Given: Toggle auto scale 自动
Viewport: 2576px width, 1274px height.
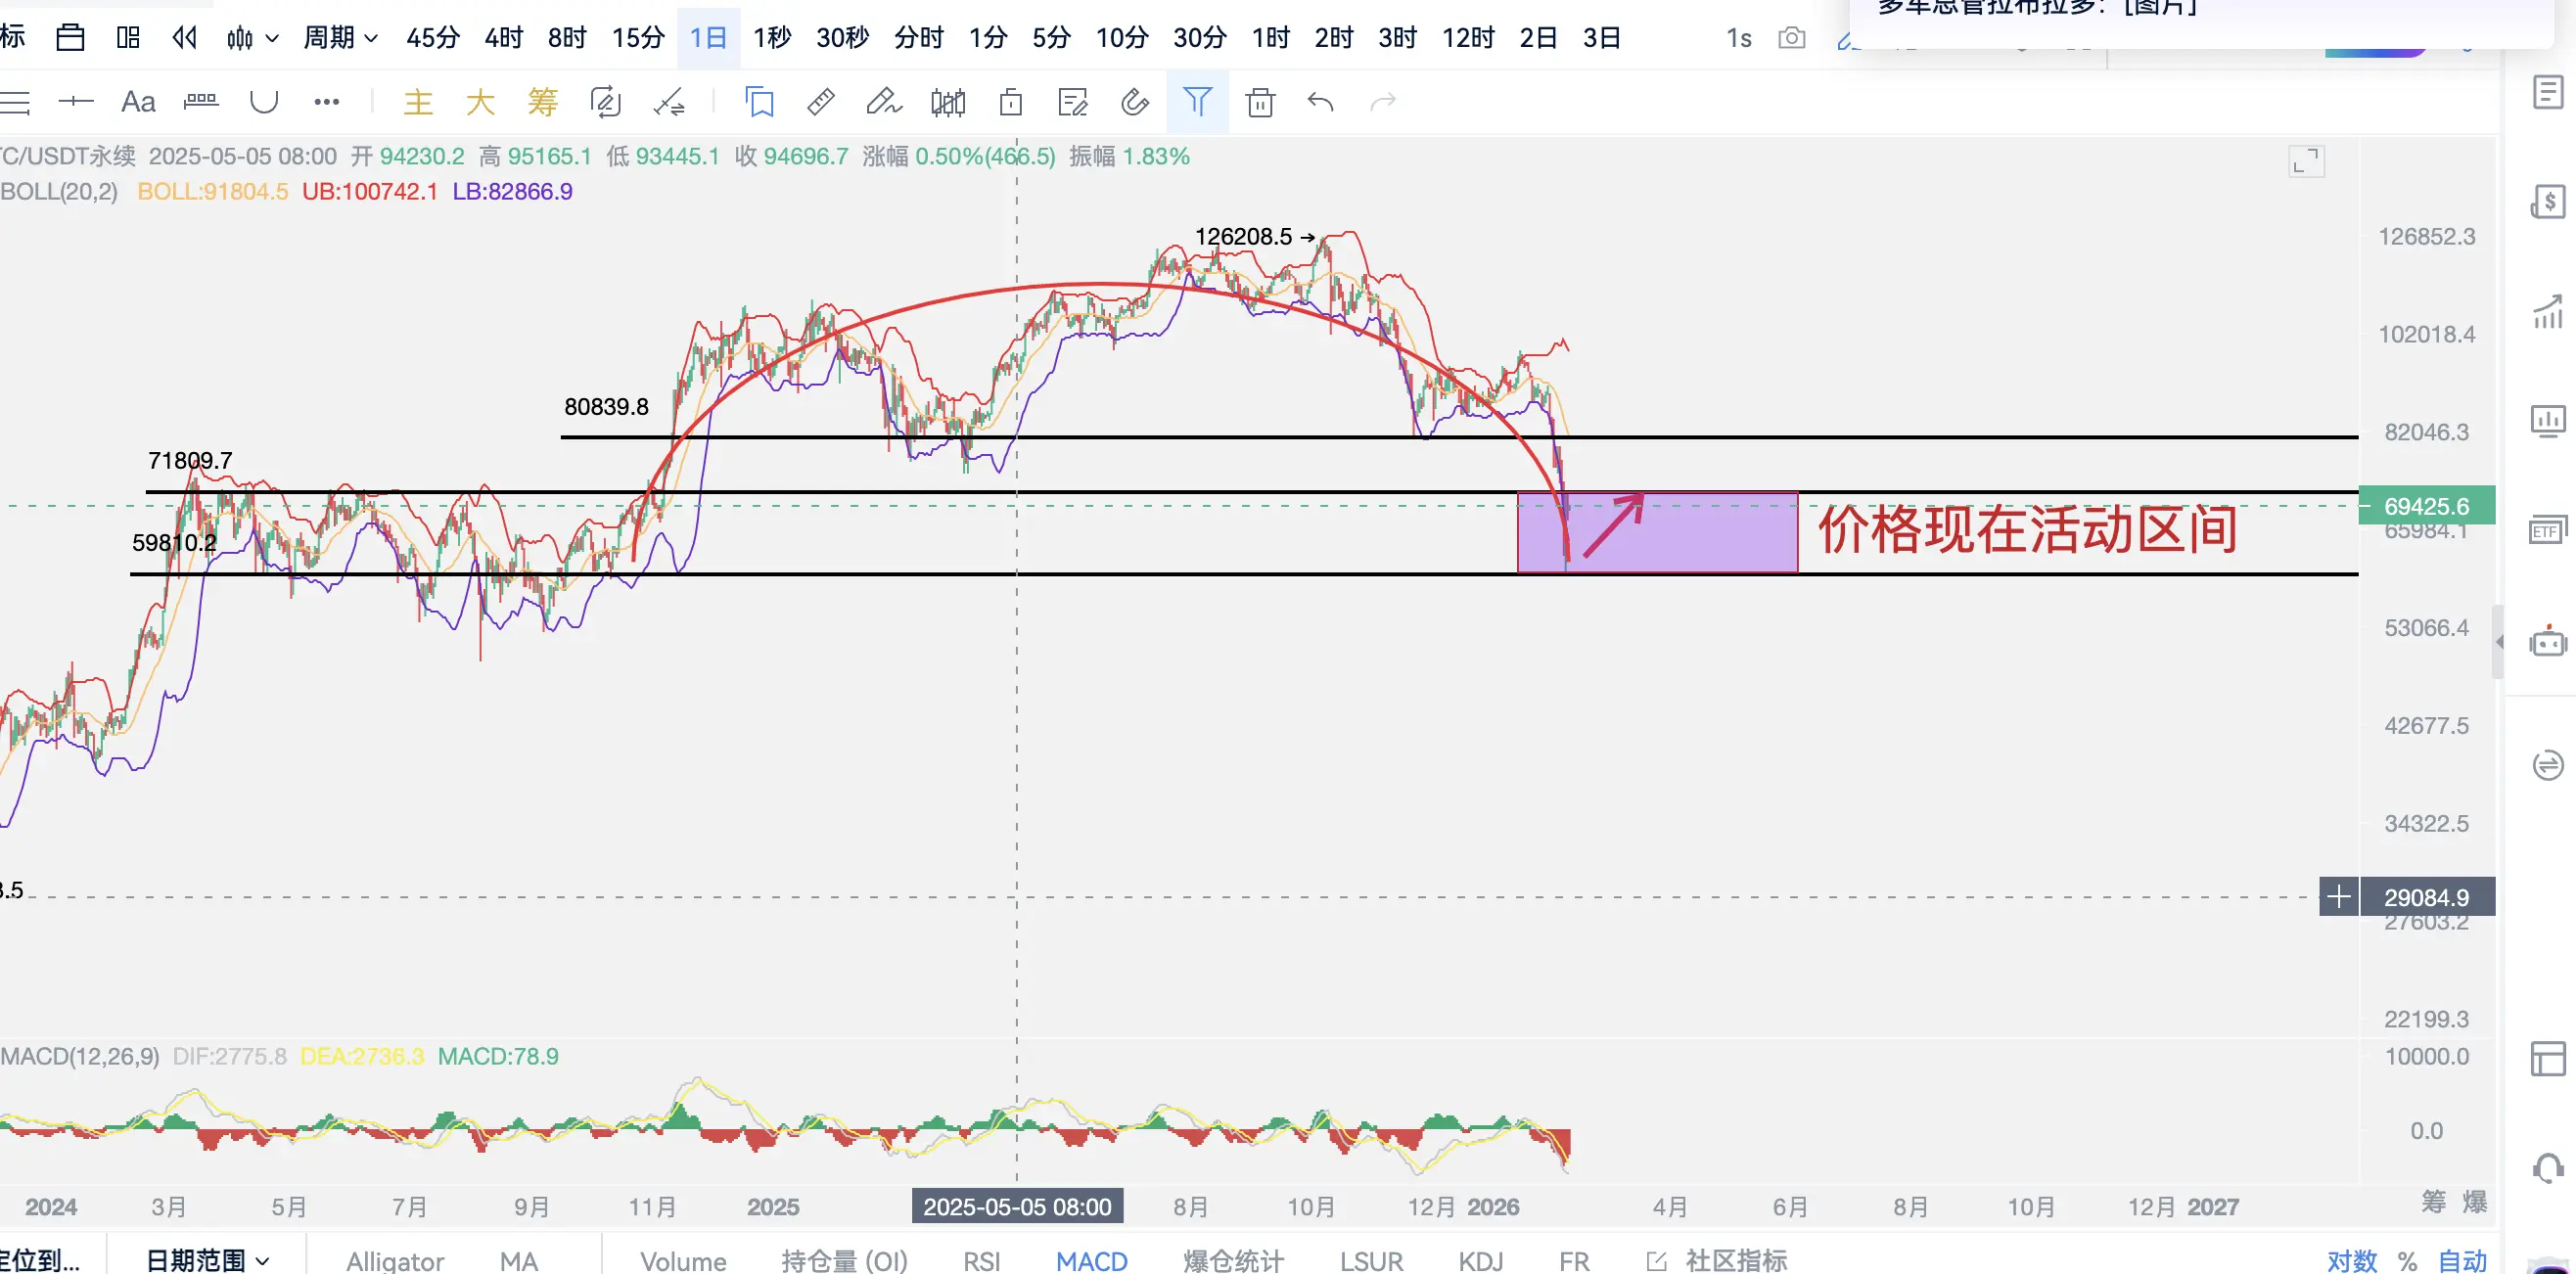Looking at the screenshot, I should click(2462, 1260).
